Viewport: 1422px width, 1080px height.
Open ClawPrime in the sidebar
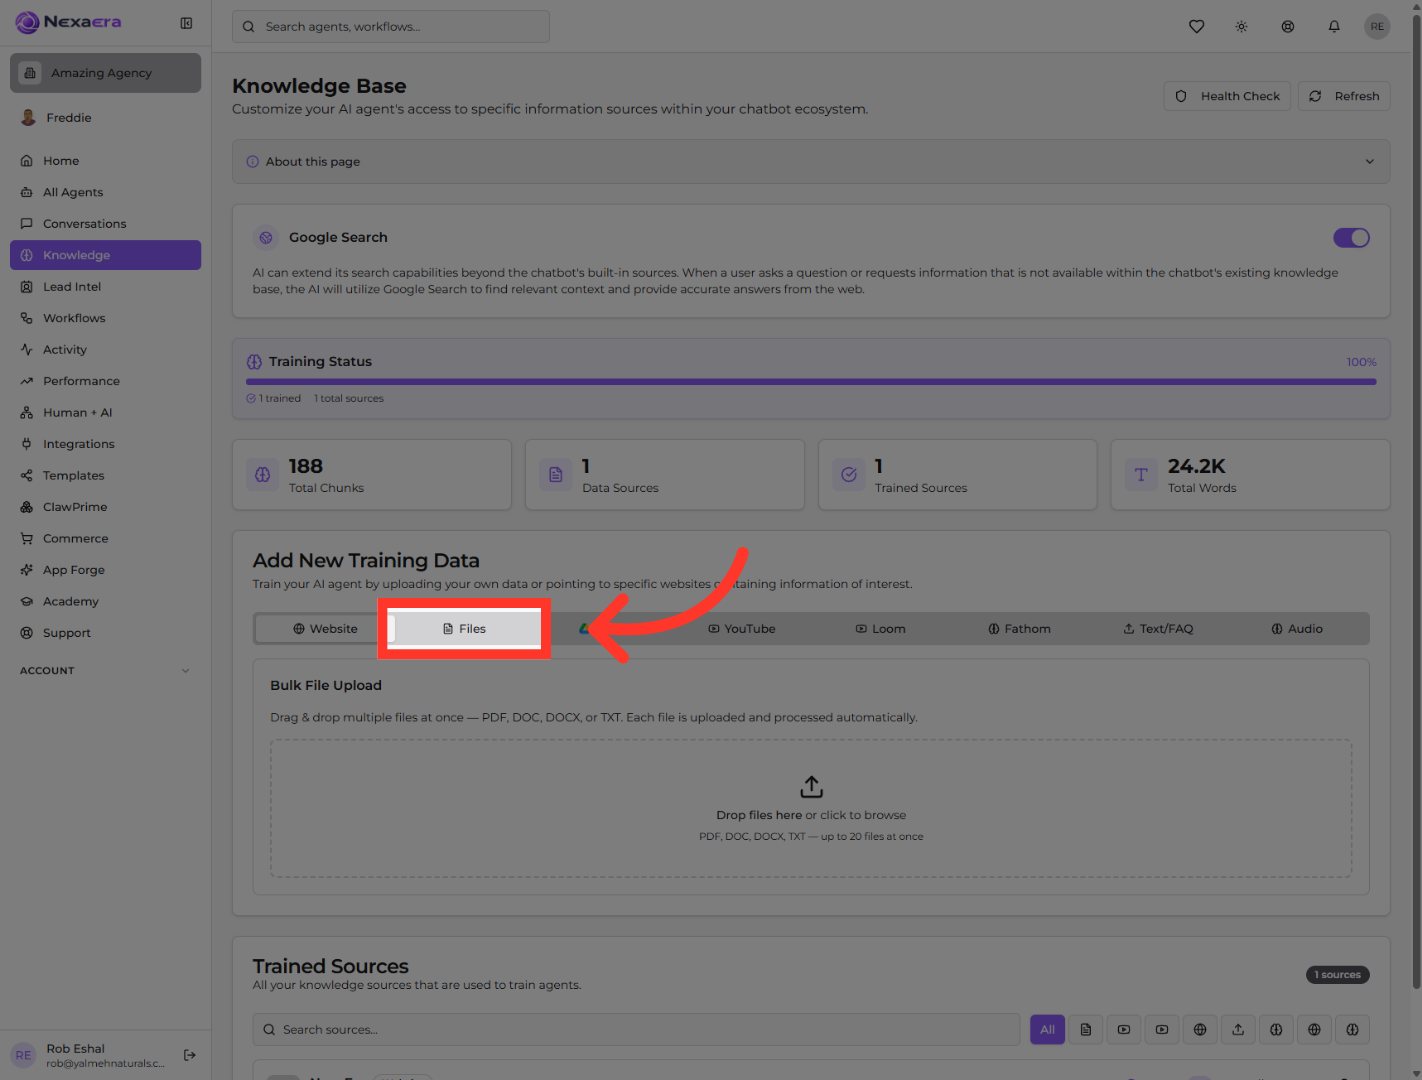tap(105, 507)
